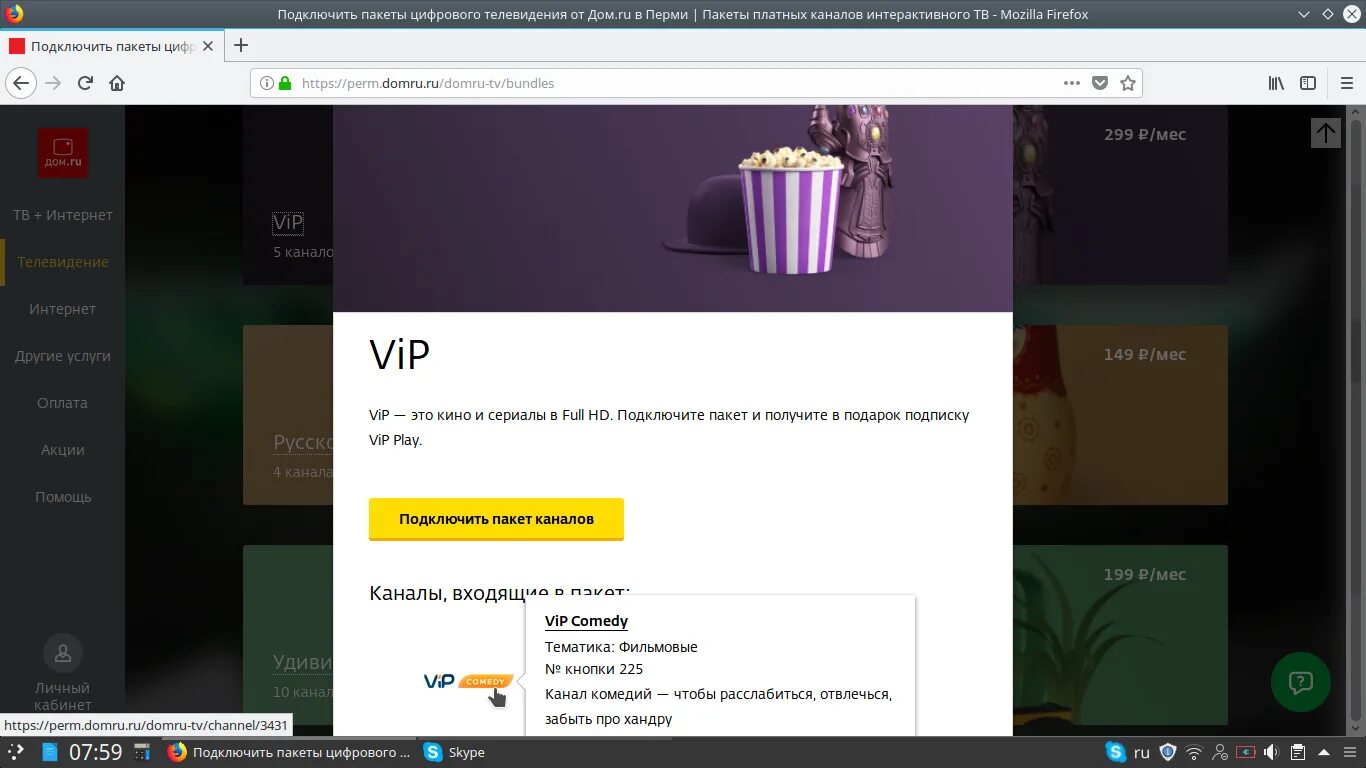Open the Firefox Library icon
Image resolution: width=1366 pixels, height=768 pixels.
click(1276, 83)
